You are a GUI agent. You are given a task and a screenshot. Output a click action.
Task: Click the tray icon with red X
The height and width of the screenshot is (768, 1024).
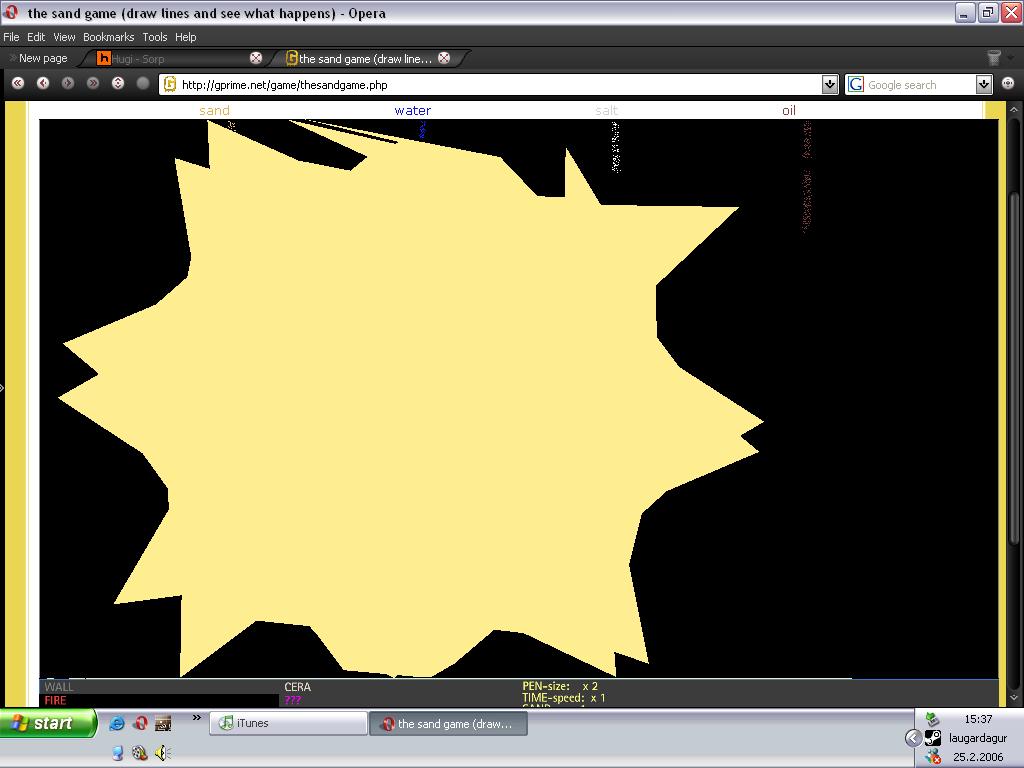click(933, 756)
